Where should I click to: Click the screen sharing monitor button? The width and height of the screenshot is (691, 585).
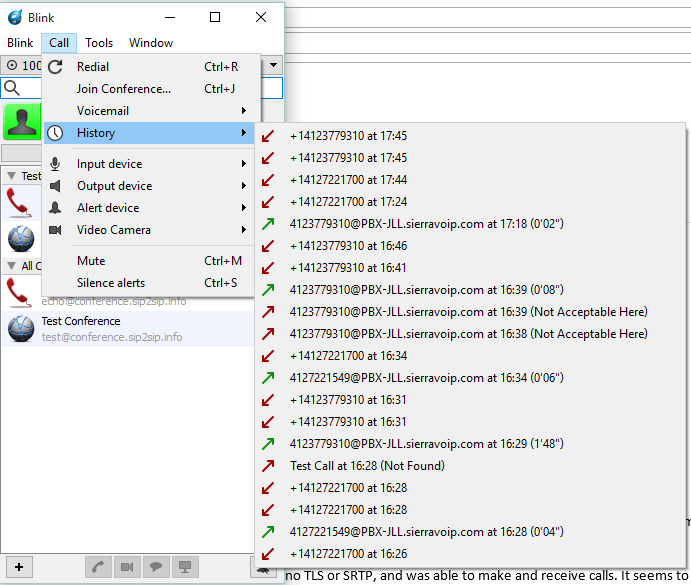pyautogui.click(x=185, y=567)
